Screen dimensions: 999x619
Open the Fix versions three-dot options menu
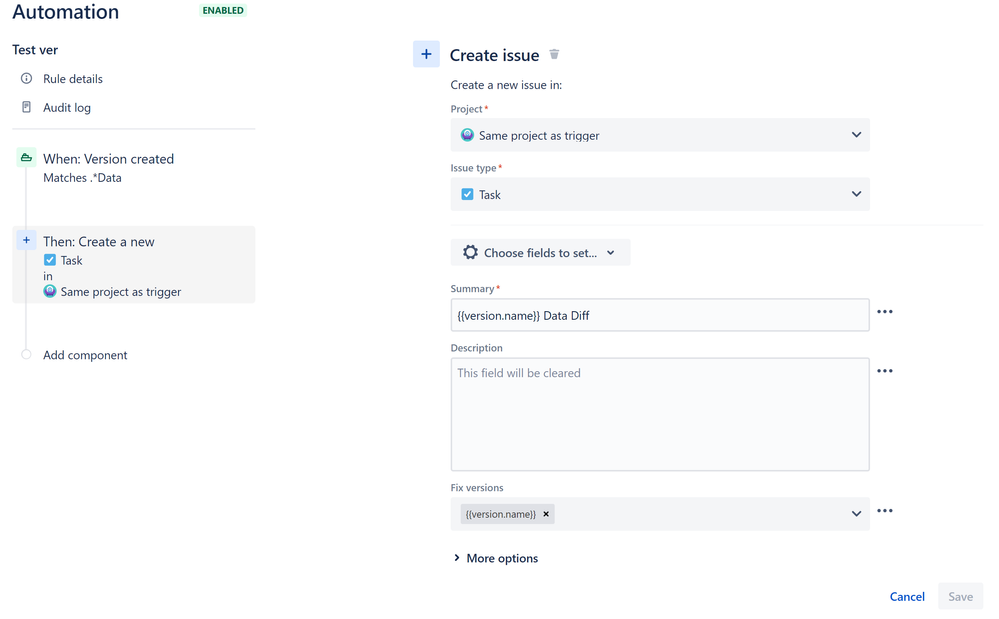[884, 511]
